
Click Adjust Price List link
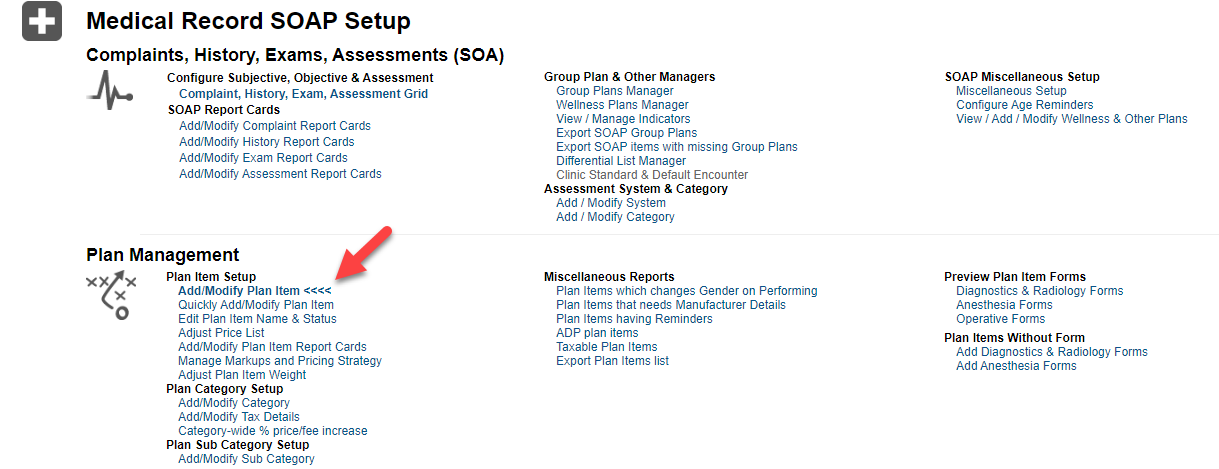click(x=221, y=333)
